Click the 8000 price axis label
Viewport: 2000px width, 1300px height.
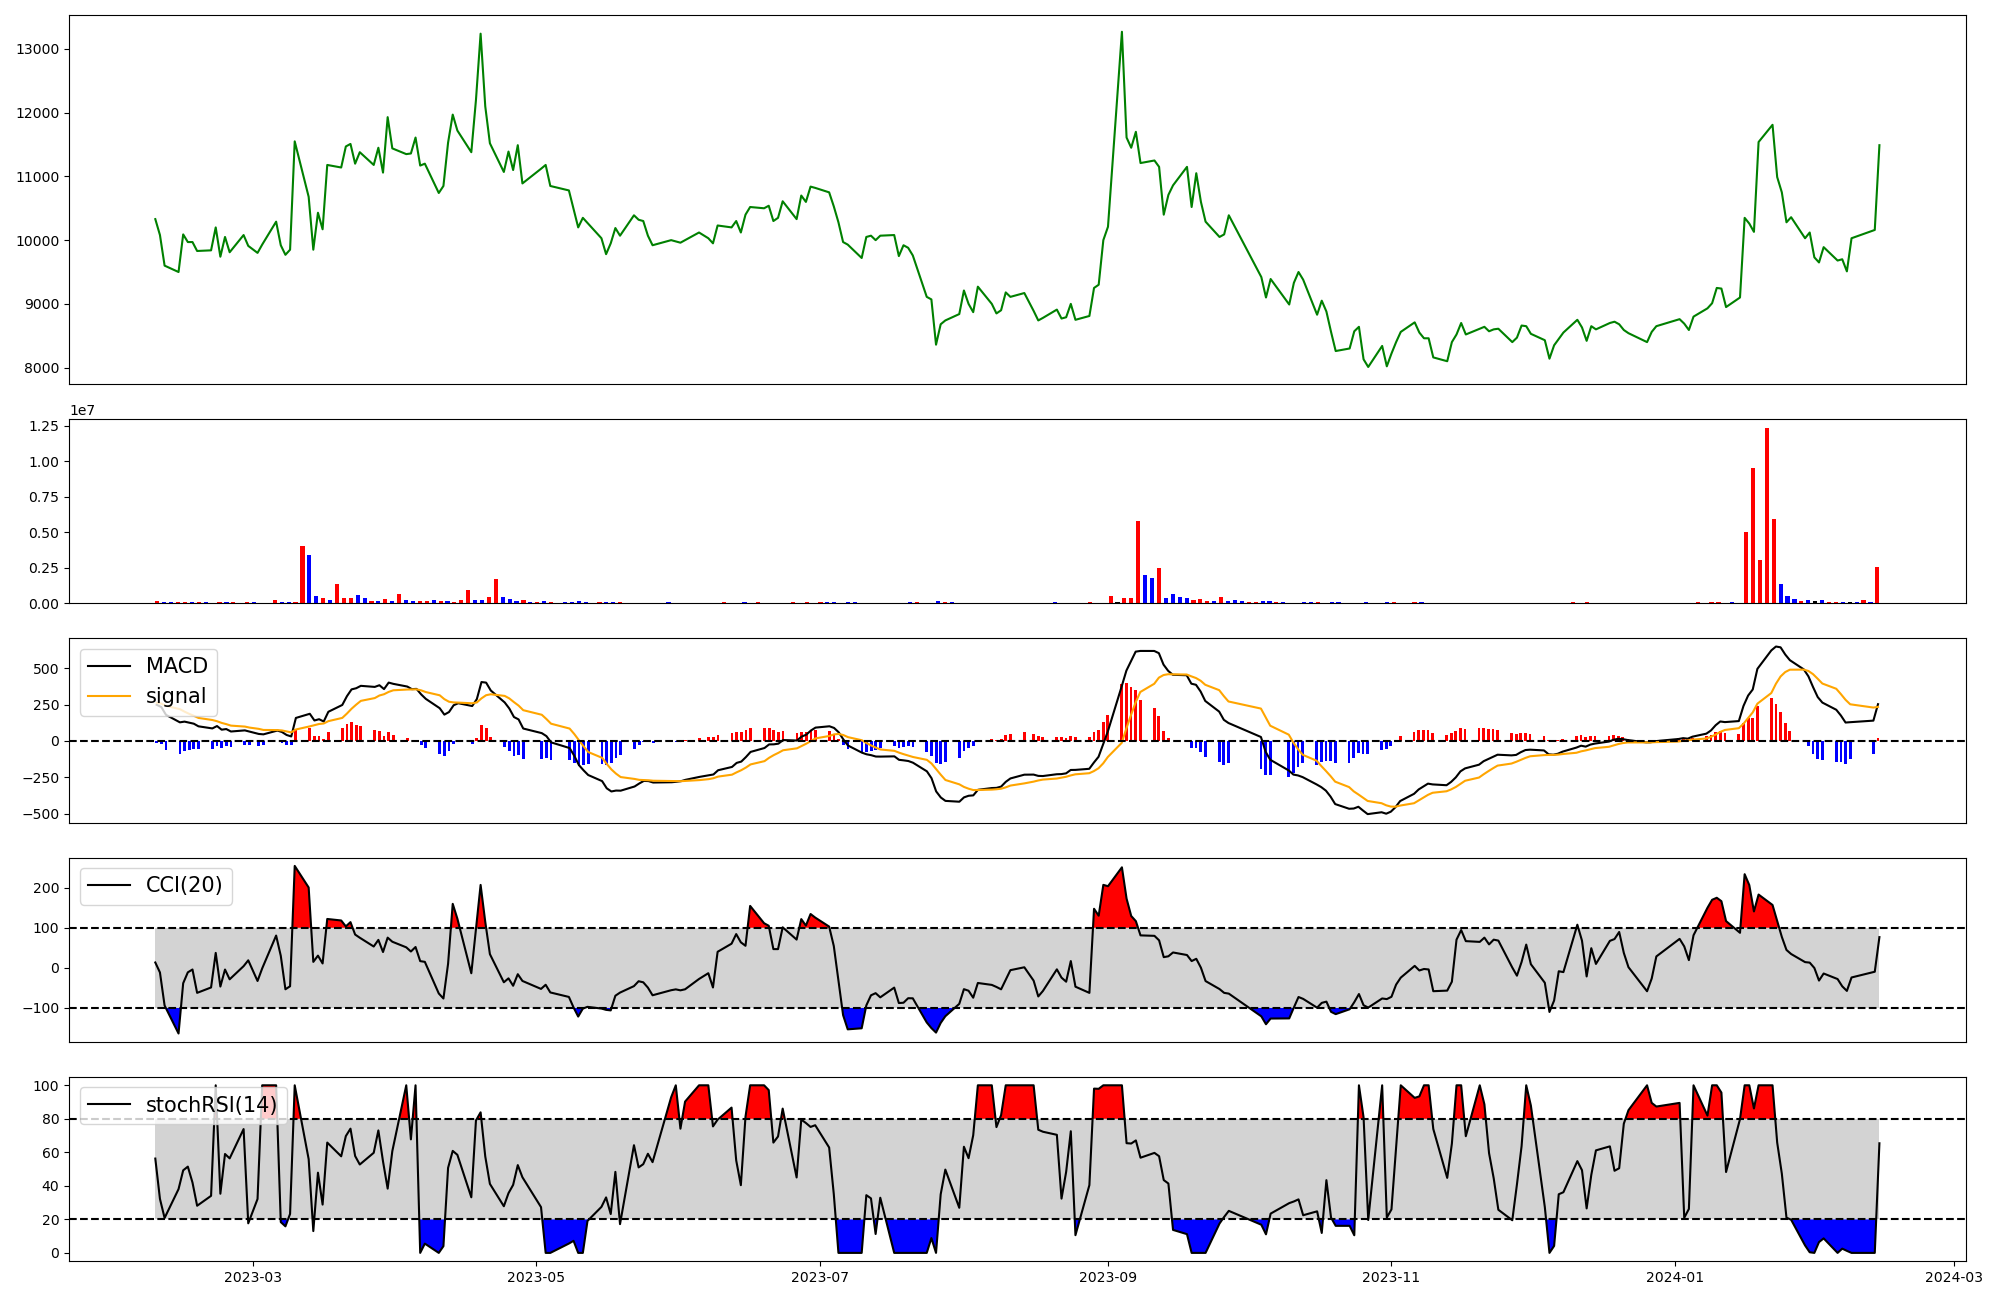tap(42, 369)
